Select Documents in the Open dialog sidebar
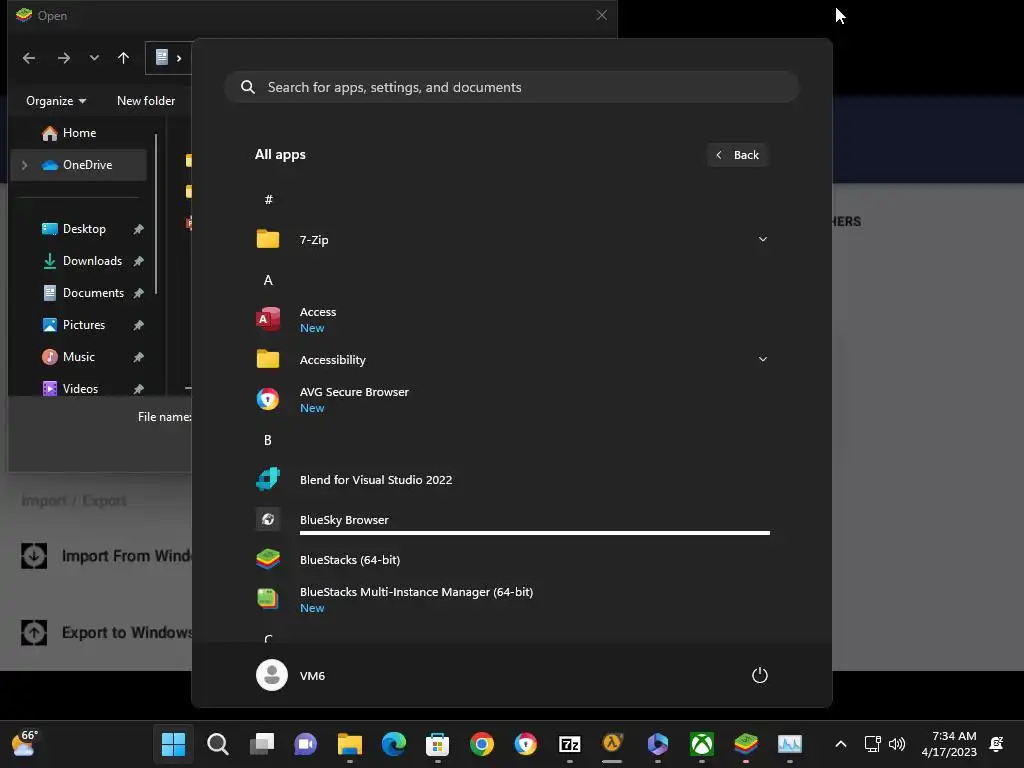Screen dimensions: 1024x768 [x=79, y=293]
